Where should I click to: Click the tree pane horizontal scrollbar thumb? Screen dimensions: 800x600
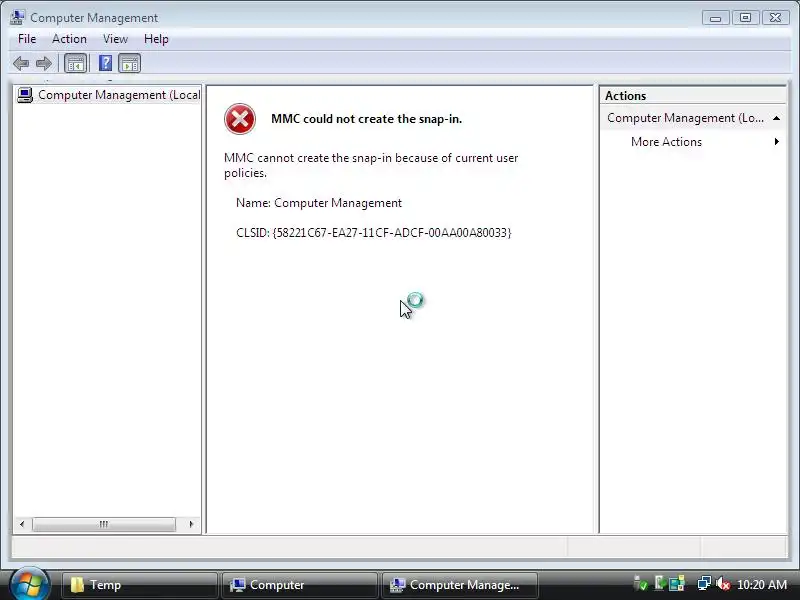(x=104, y=524)
